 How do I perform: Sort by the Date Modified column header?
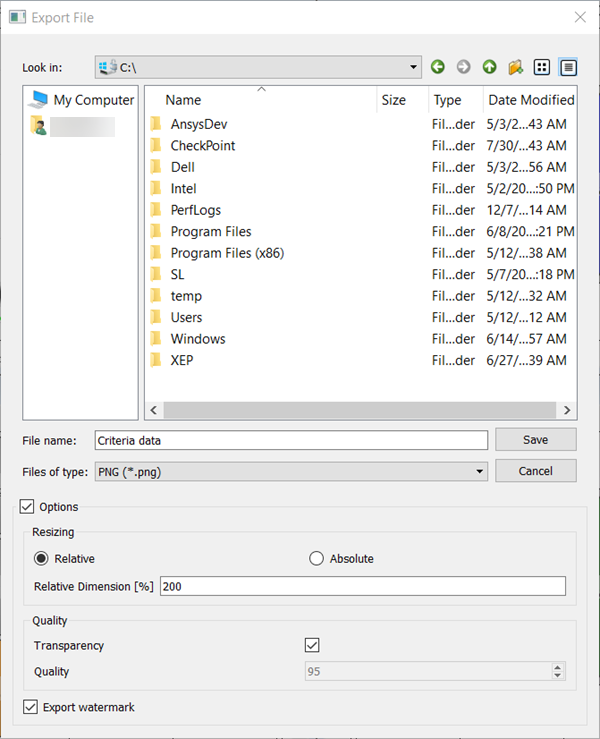pos(530,100)
